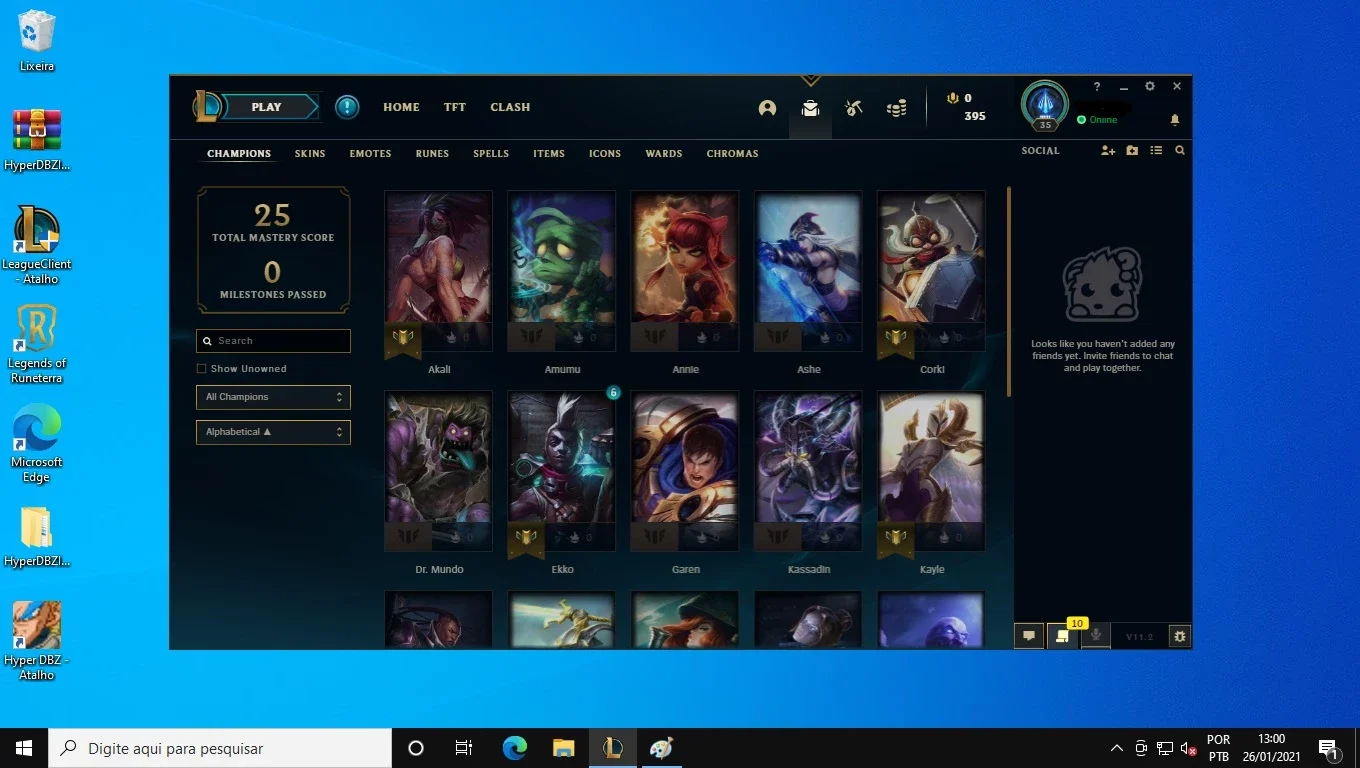
Task: Click the Add Friend icon in Social
Action: [1108, 151]
